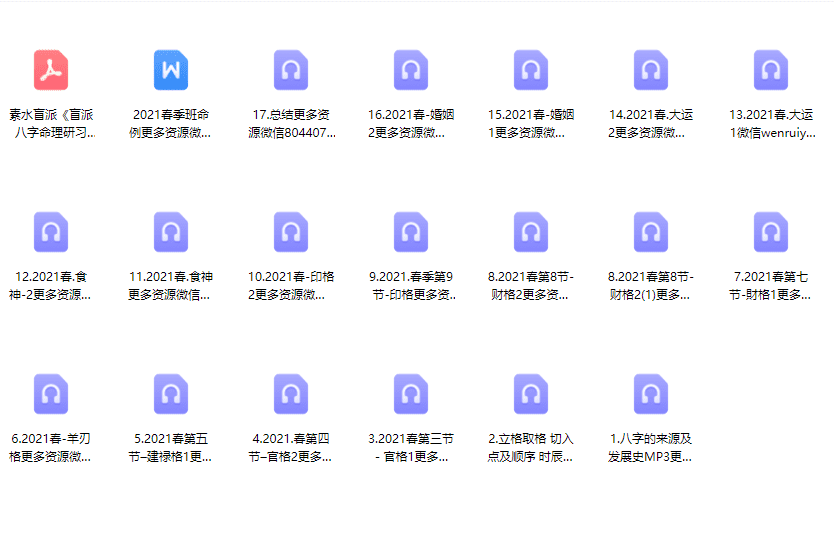Open the audio icon for 9.2021.春季第9节-印格
Screen dimensions: 834x537
[411, 232]
